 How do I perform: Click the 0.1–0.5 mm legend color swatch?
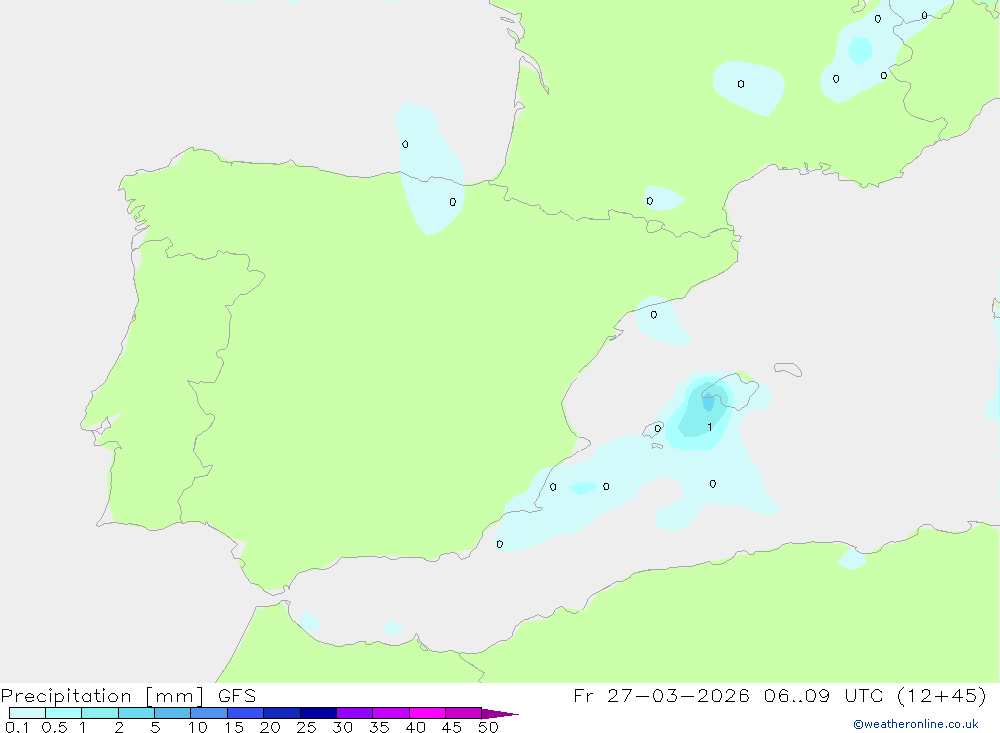[27, 713]
